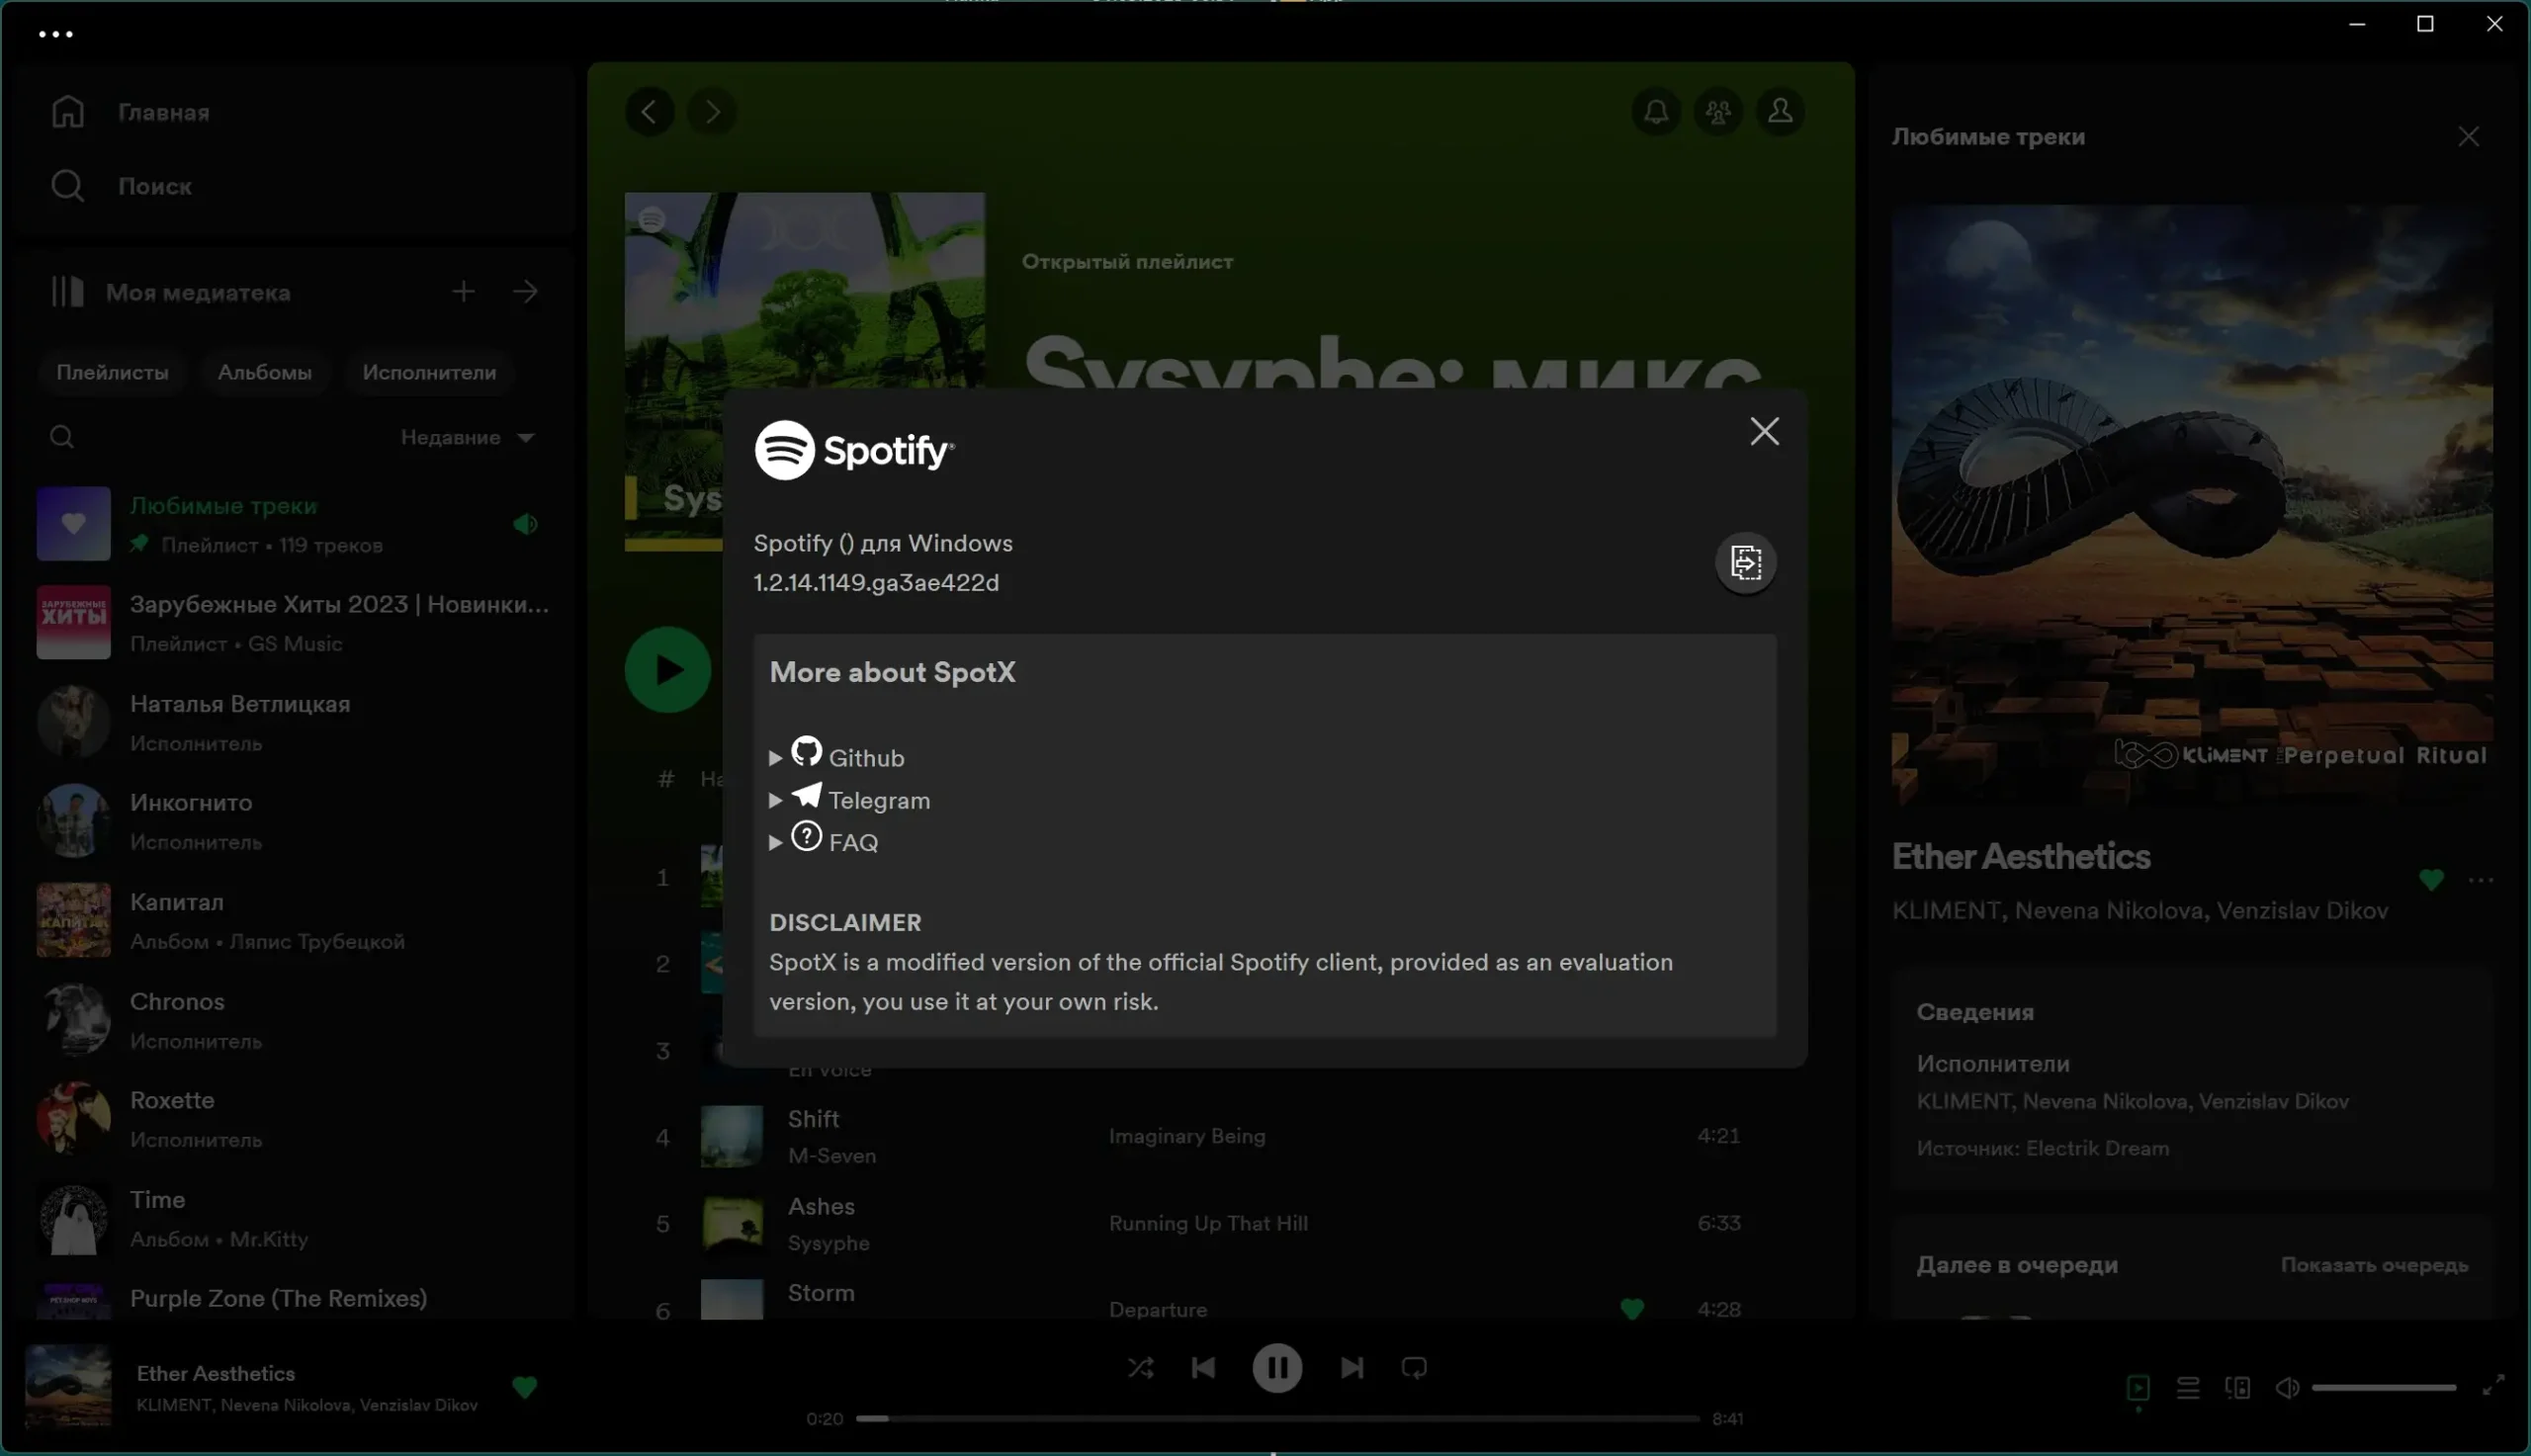This screenshot has height=1456, width=2531.
Task: Unlike the Ether Aesthetics track
Action: tap(526, 1387)
